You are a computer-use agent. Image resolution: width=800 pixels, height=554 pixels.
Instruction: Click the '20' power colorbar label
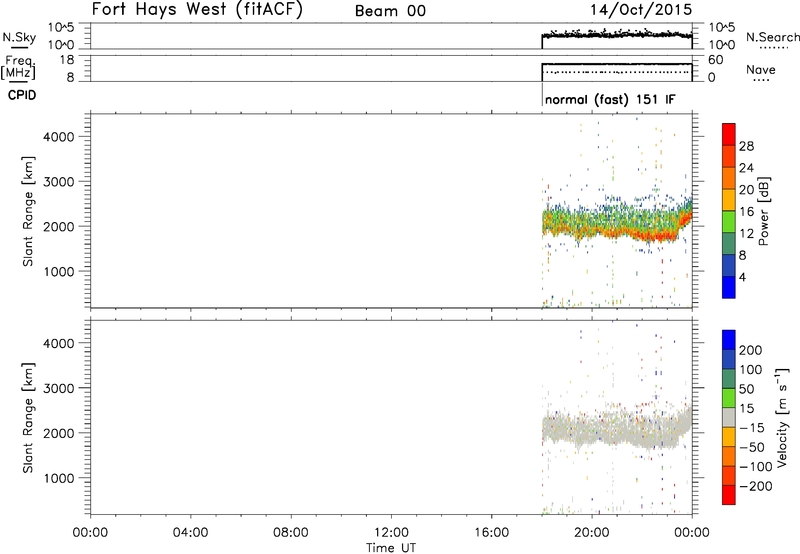tap(746, 190)
